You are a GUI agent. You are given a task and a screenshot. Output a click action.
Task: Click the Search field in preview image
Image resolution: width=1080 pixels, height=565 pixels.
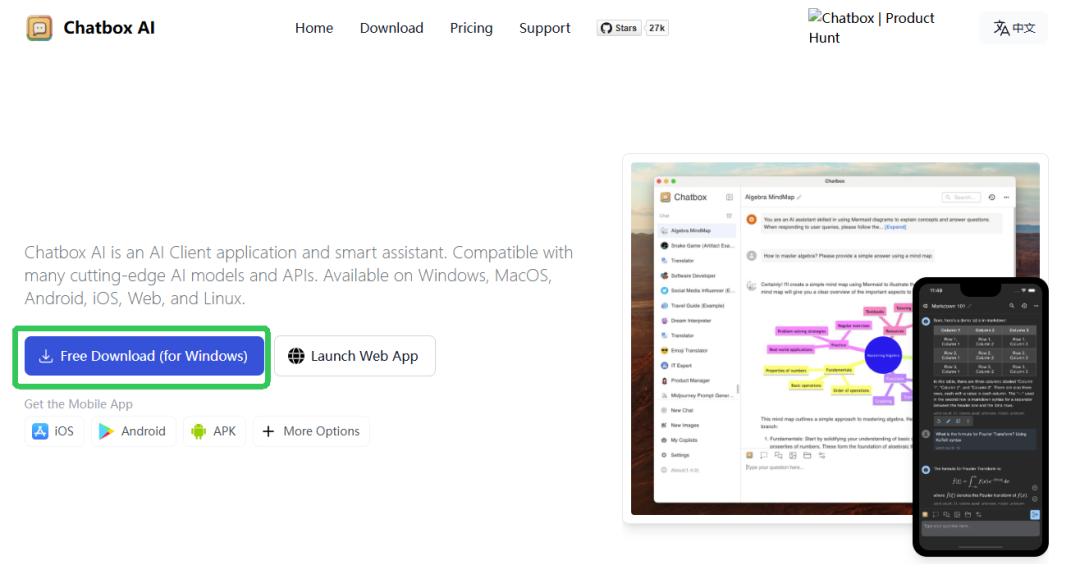point(961,198)
